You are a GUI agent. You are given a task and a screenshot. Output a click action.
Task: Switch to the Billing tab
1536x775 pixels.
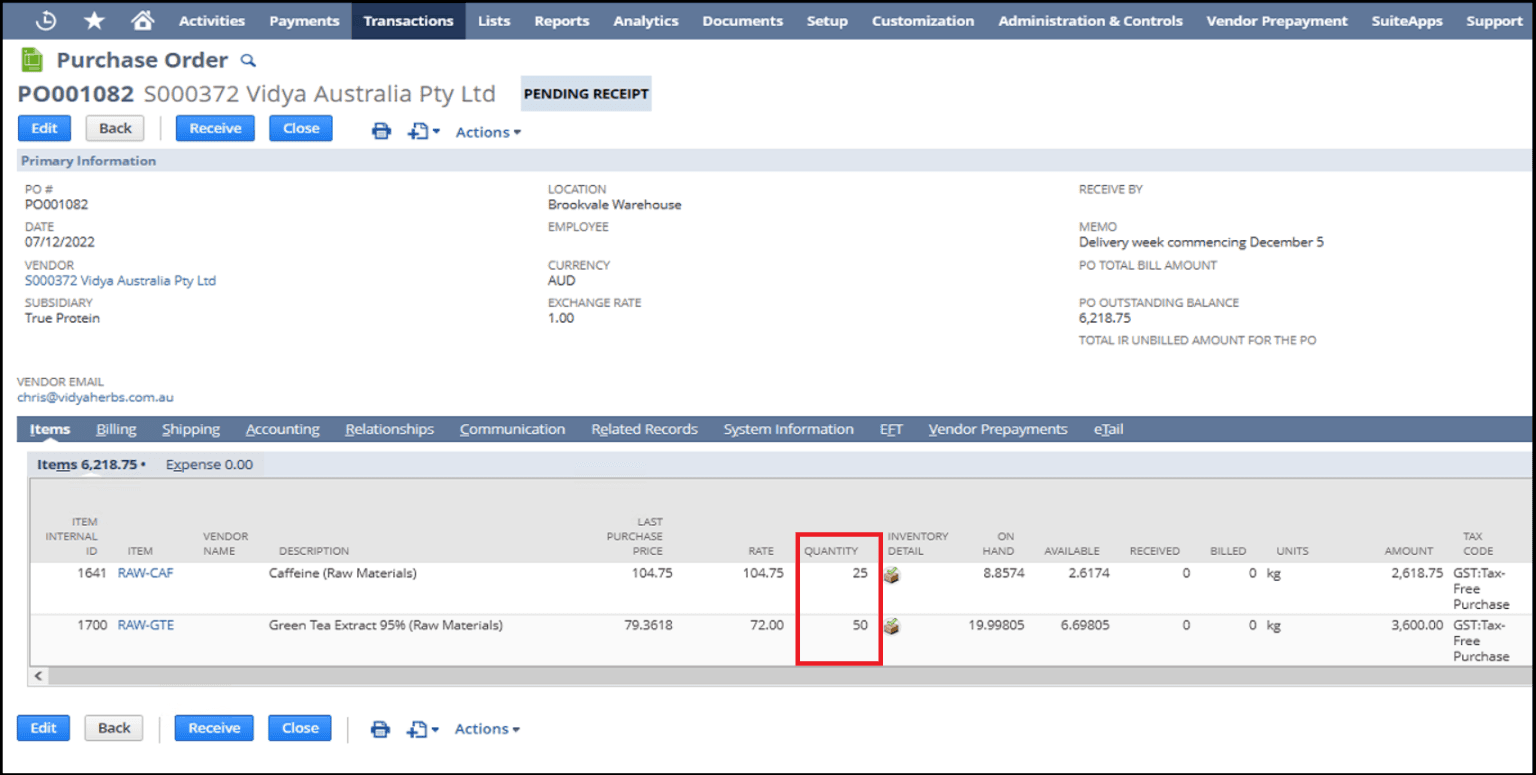116,428
